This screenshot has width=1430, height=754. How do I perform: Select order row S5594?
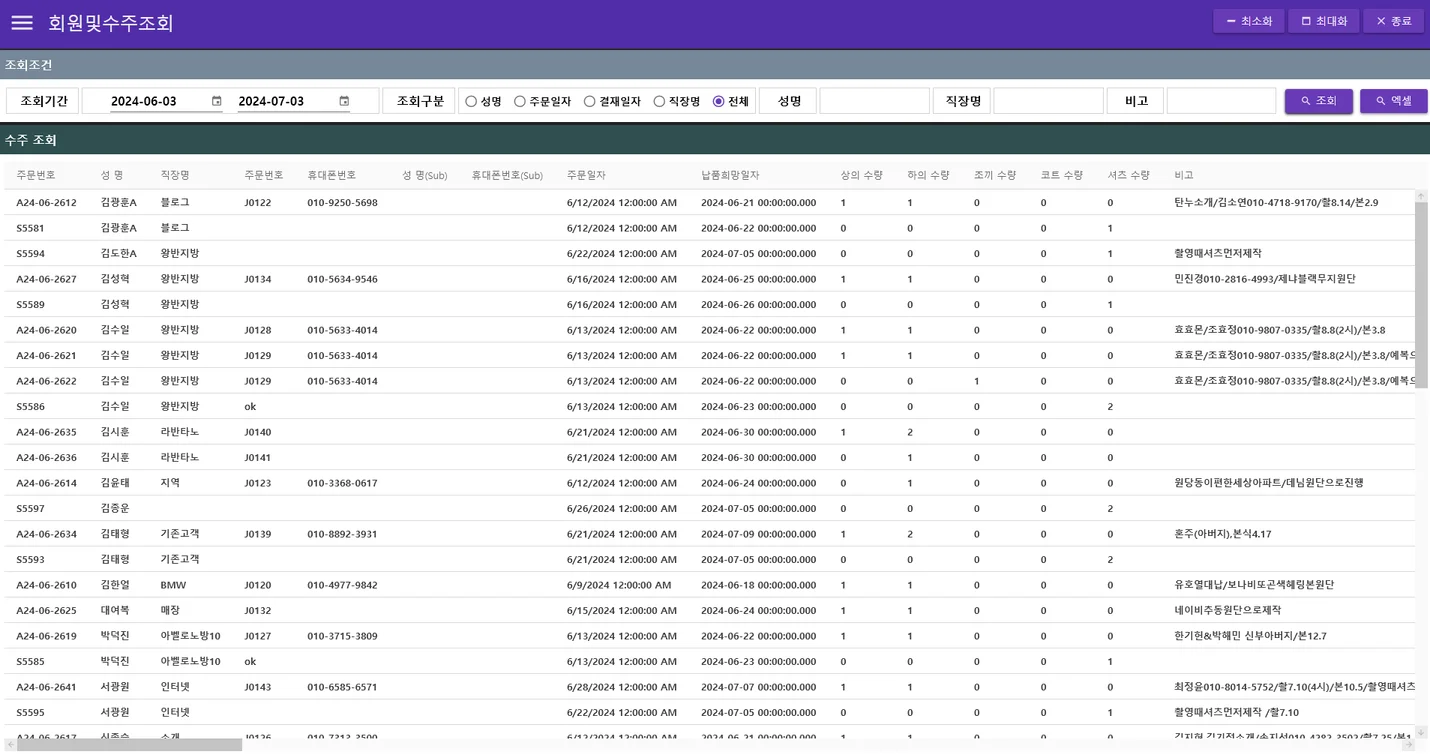[709, 253]
